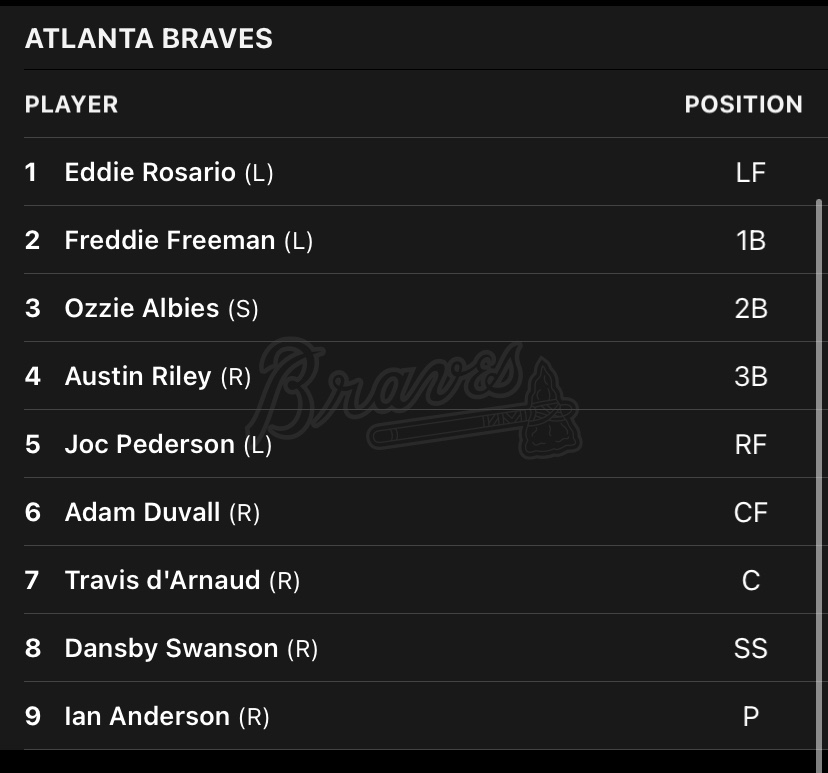Click the POSITION column header
The width and height of the screenshot is (828, 773).
click(x=743, y=104)
